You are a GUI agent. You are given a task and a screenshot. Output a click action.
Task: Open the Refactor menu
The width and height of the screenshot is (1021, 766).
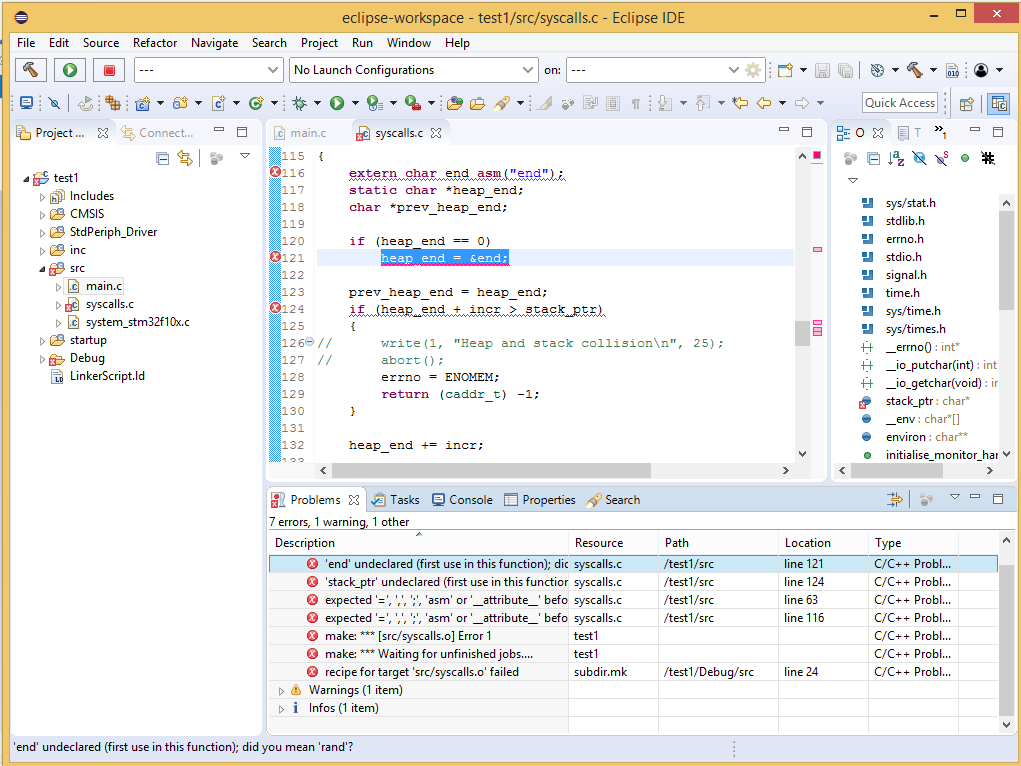[155, 43]
